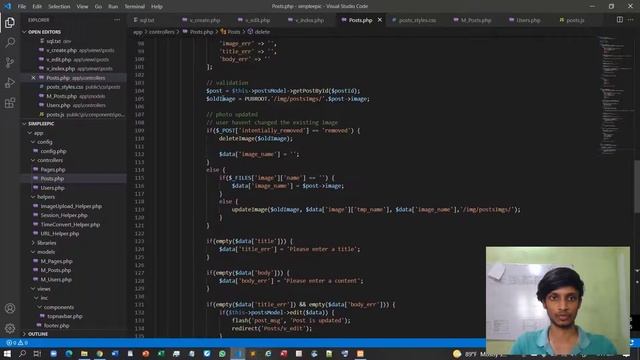Image resolution: width=640 pixels, height=360 pixels.
Task: Open Google Chrome from the taskbar
Action: click(100, 353)
